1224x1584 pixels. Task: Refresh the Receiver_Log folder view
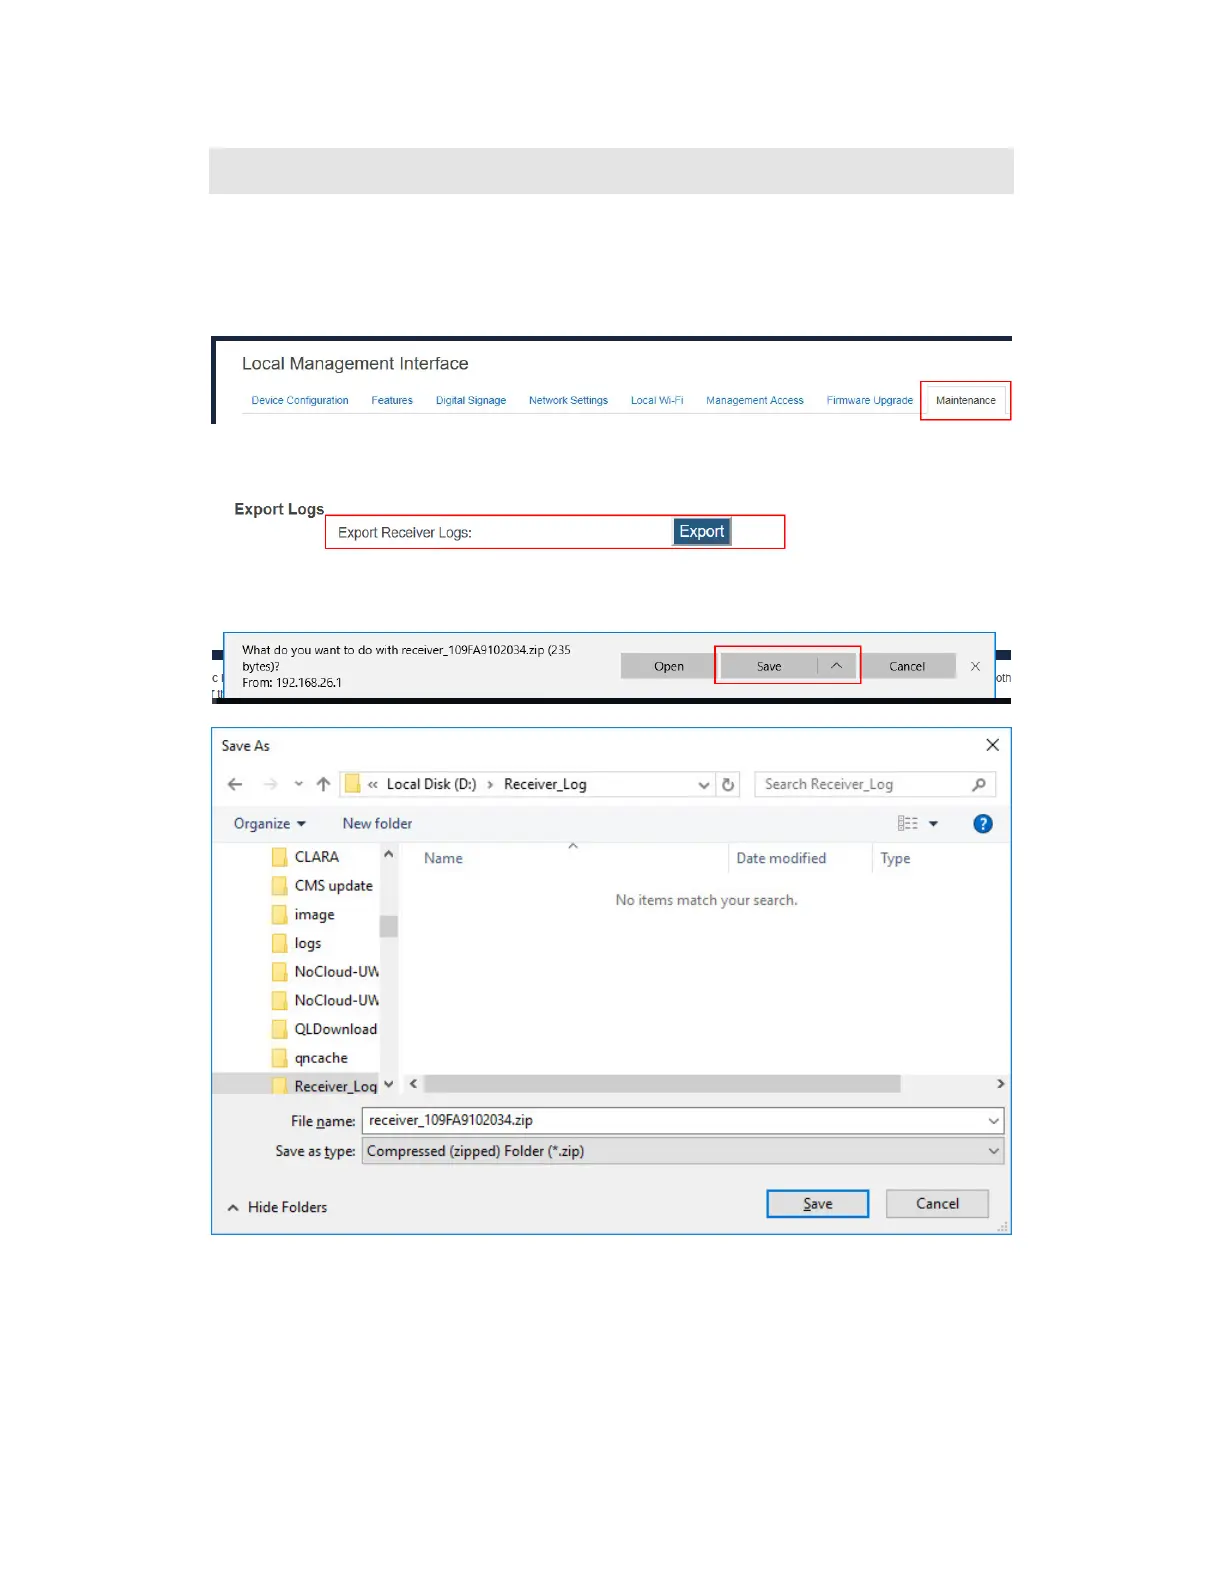[x=728, y=785]
